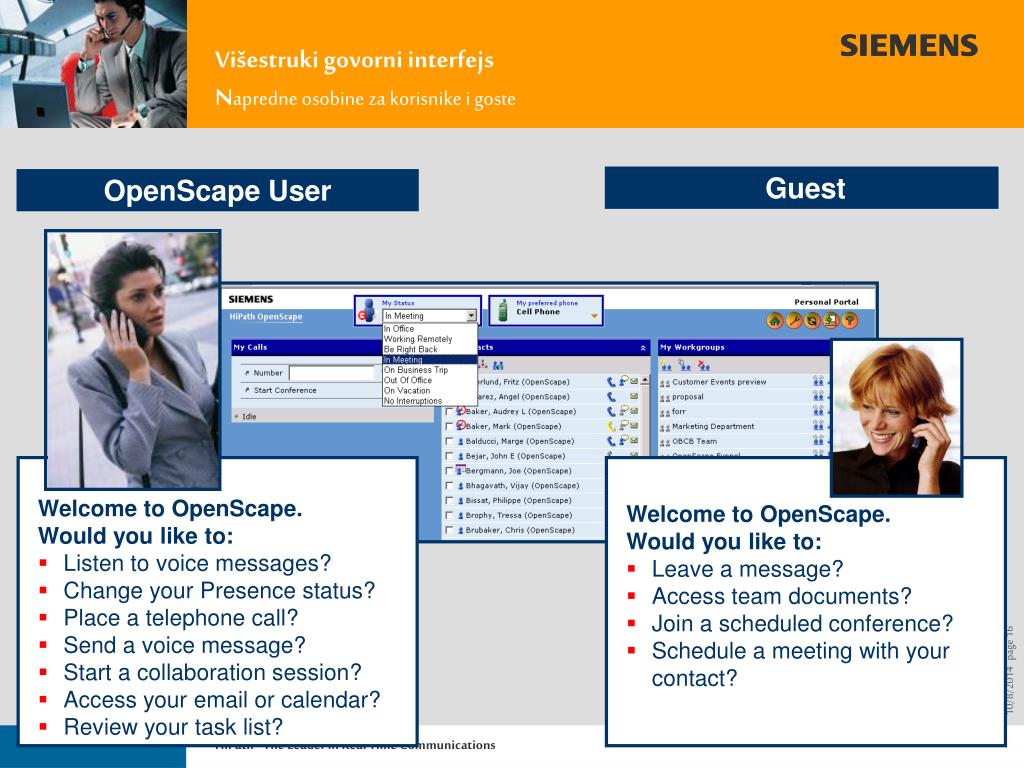Image resolution: width=1024 pixels, height=768 pixels.
Task: Check the box for Balducci, Marge
Action: pyautogui.click(x=449, y=441)
